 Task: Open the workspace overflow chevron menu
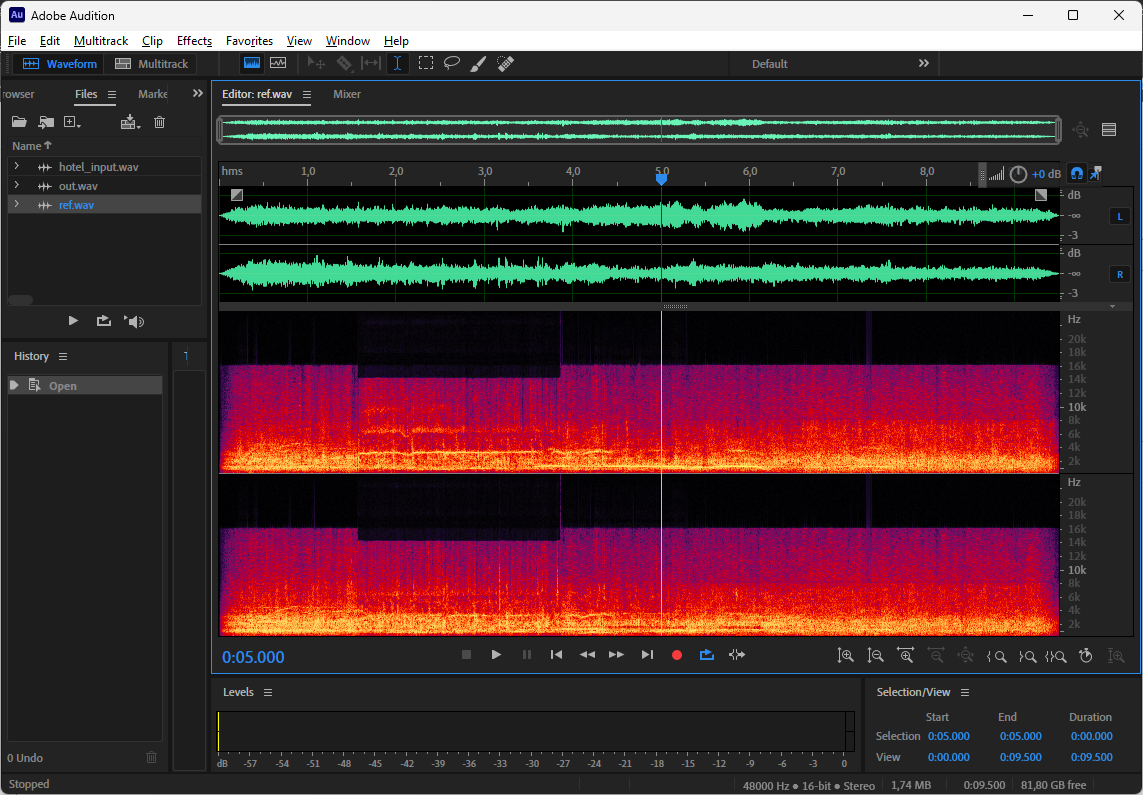923,63
